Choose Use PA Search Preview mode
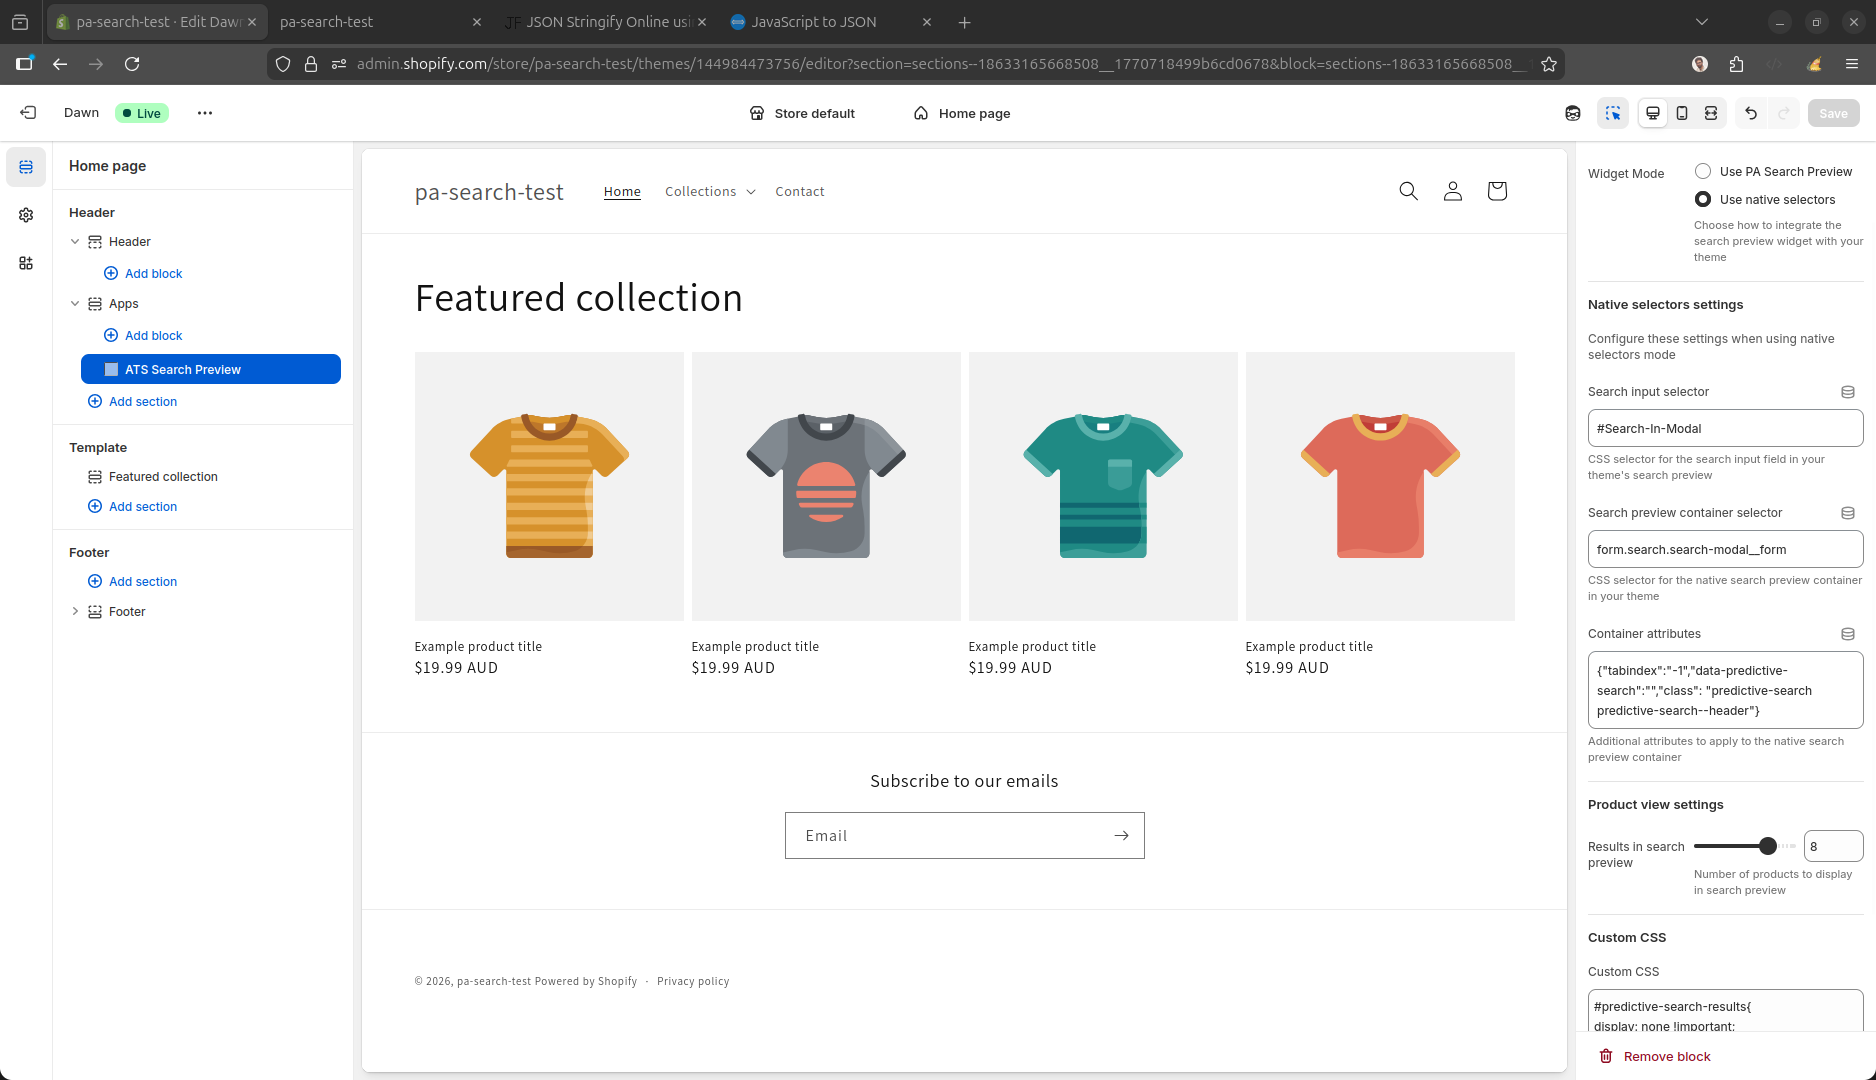 point(1703,171)
